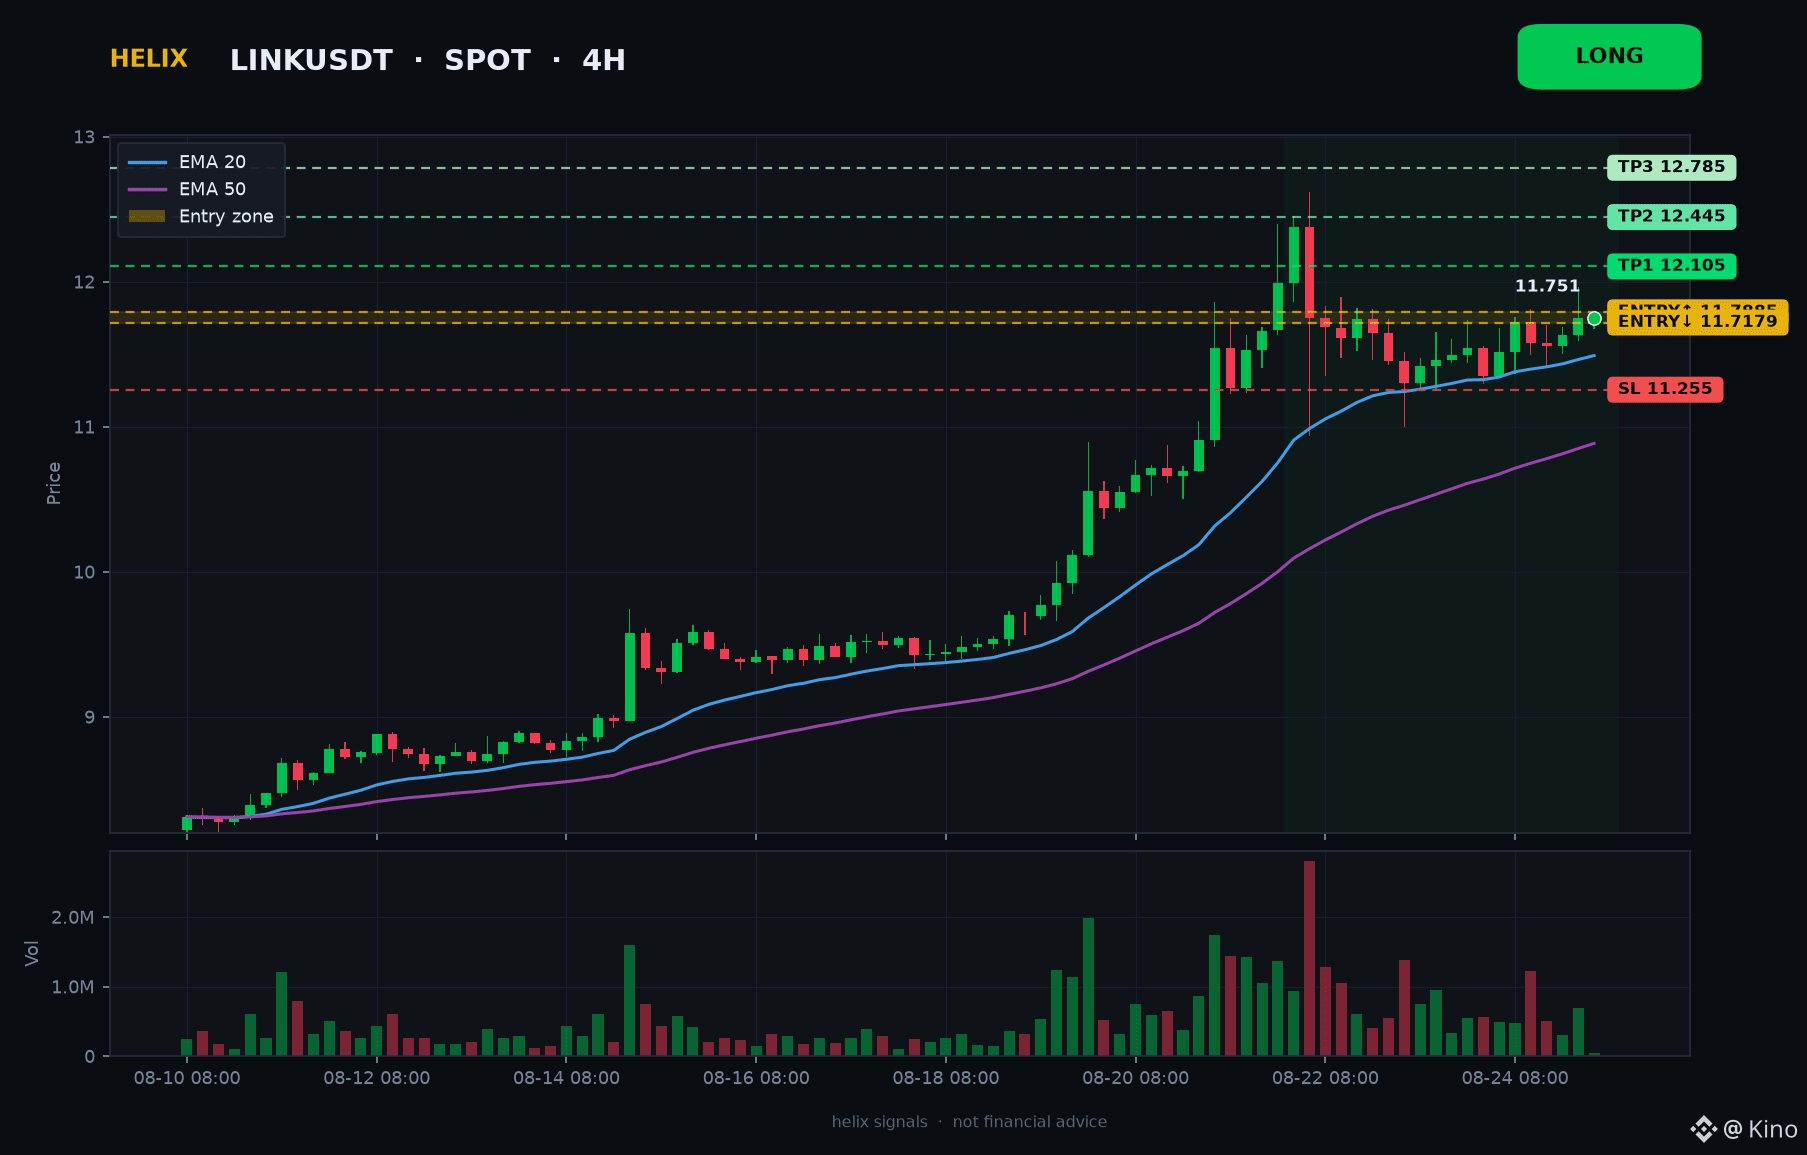1807x1155 pixels.
Task: Select the TP3 12.785 price label
Action: click(1671, 167)
